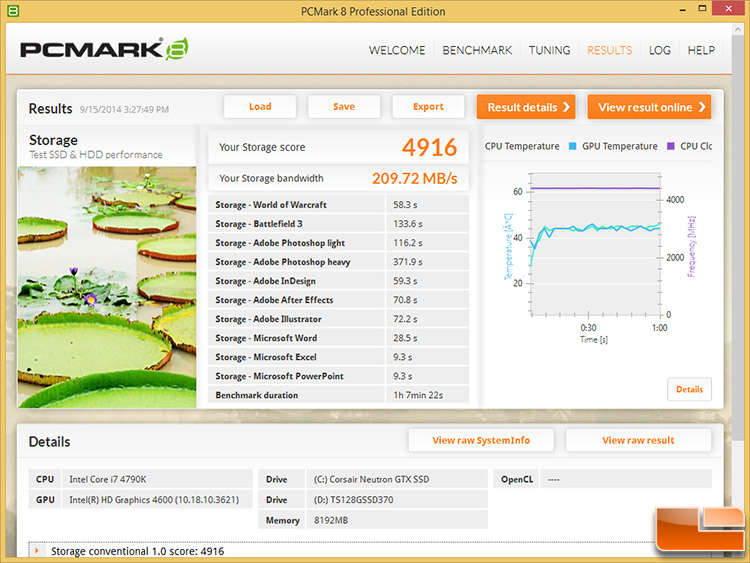
Task: Click the Export button
Action: (428, 107)
